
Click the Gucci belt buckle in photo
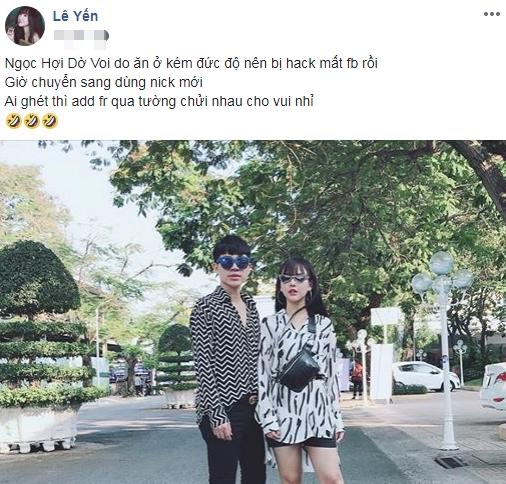coord(252,399)
